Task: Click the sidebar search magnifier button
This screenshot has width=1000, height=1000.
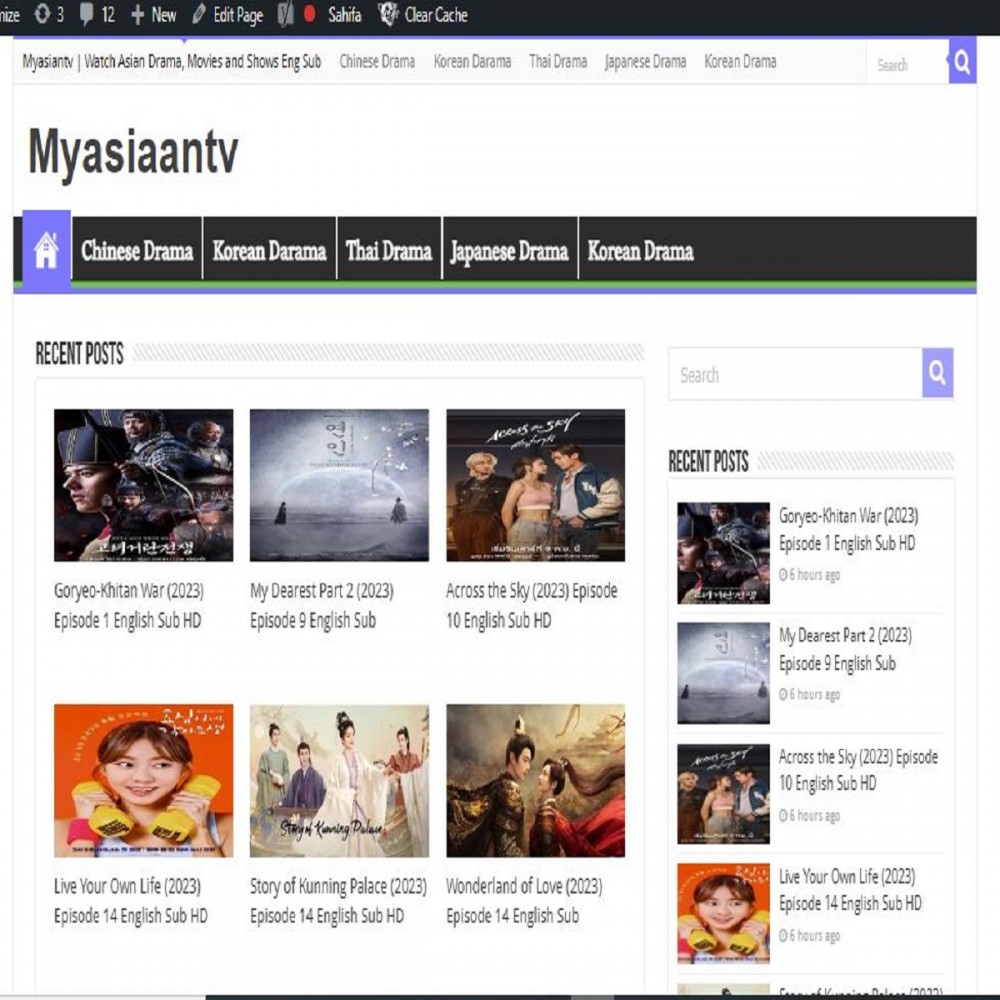Action: point(938,372)
